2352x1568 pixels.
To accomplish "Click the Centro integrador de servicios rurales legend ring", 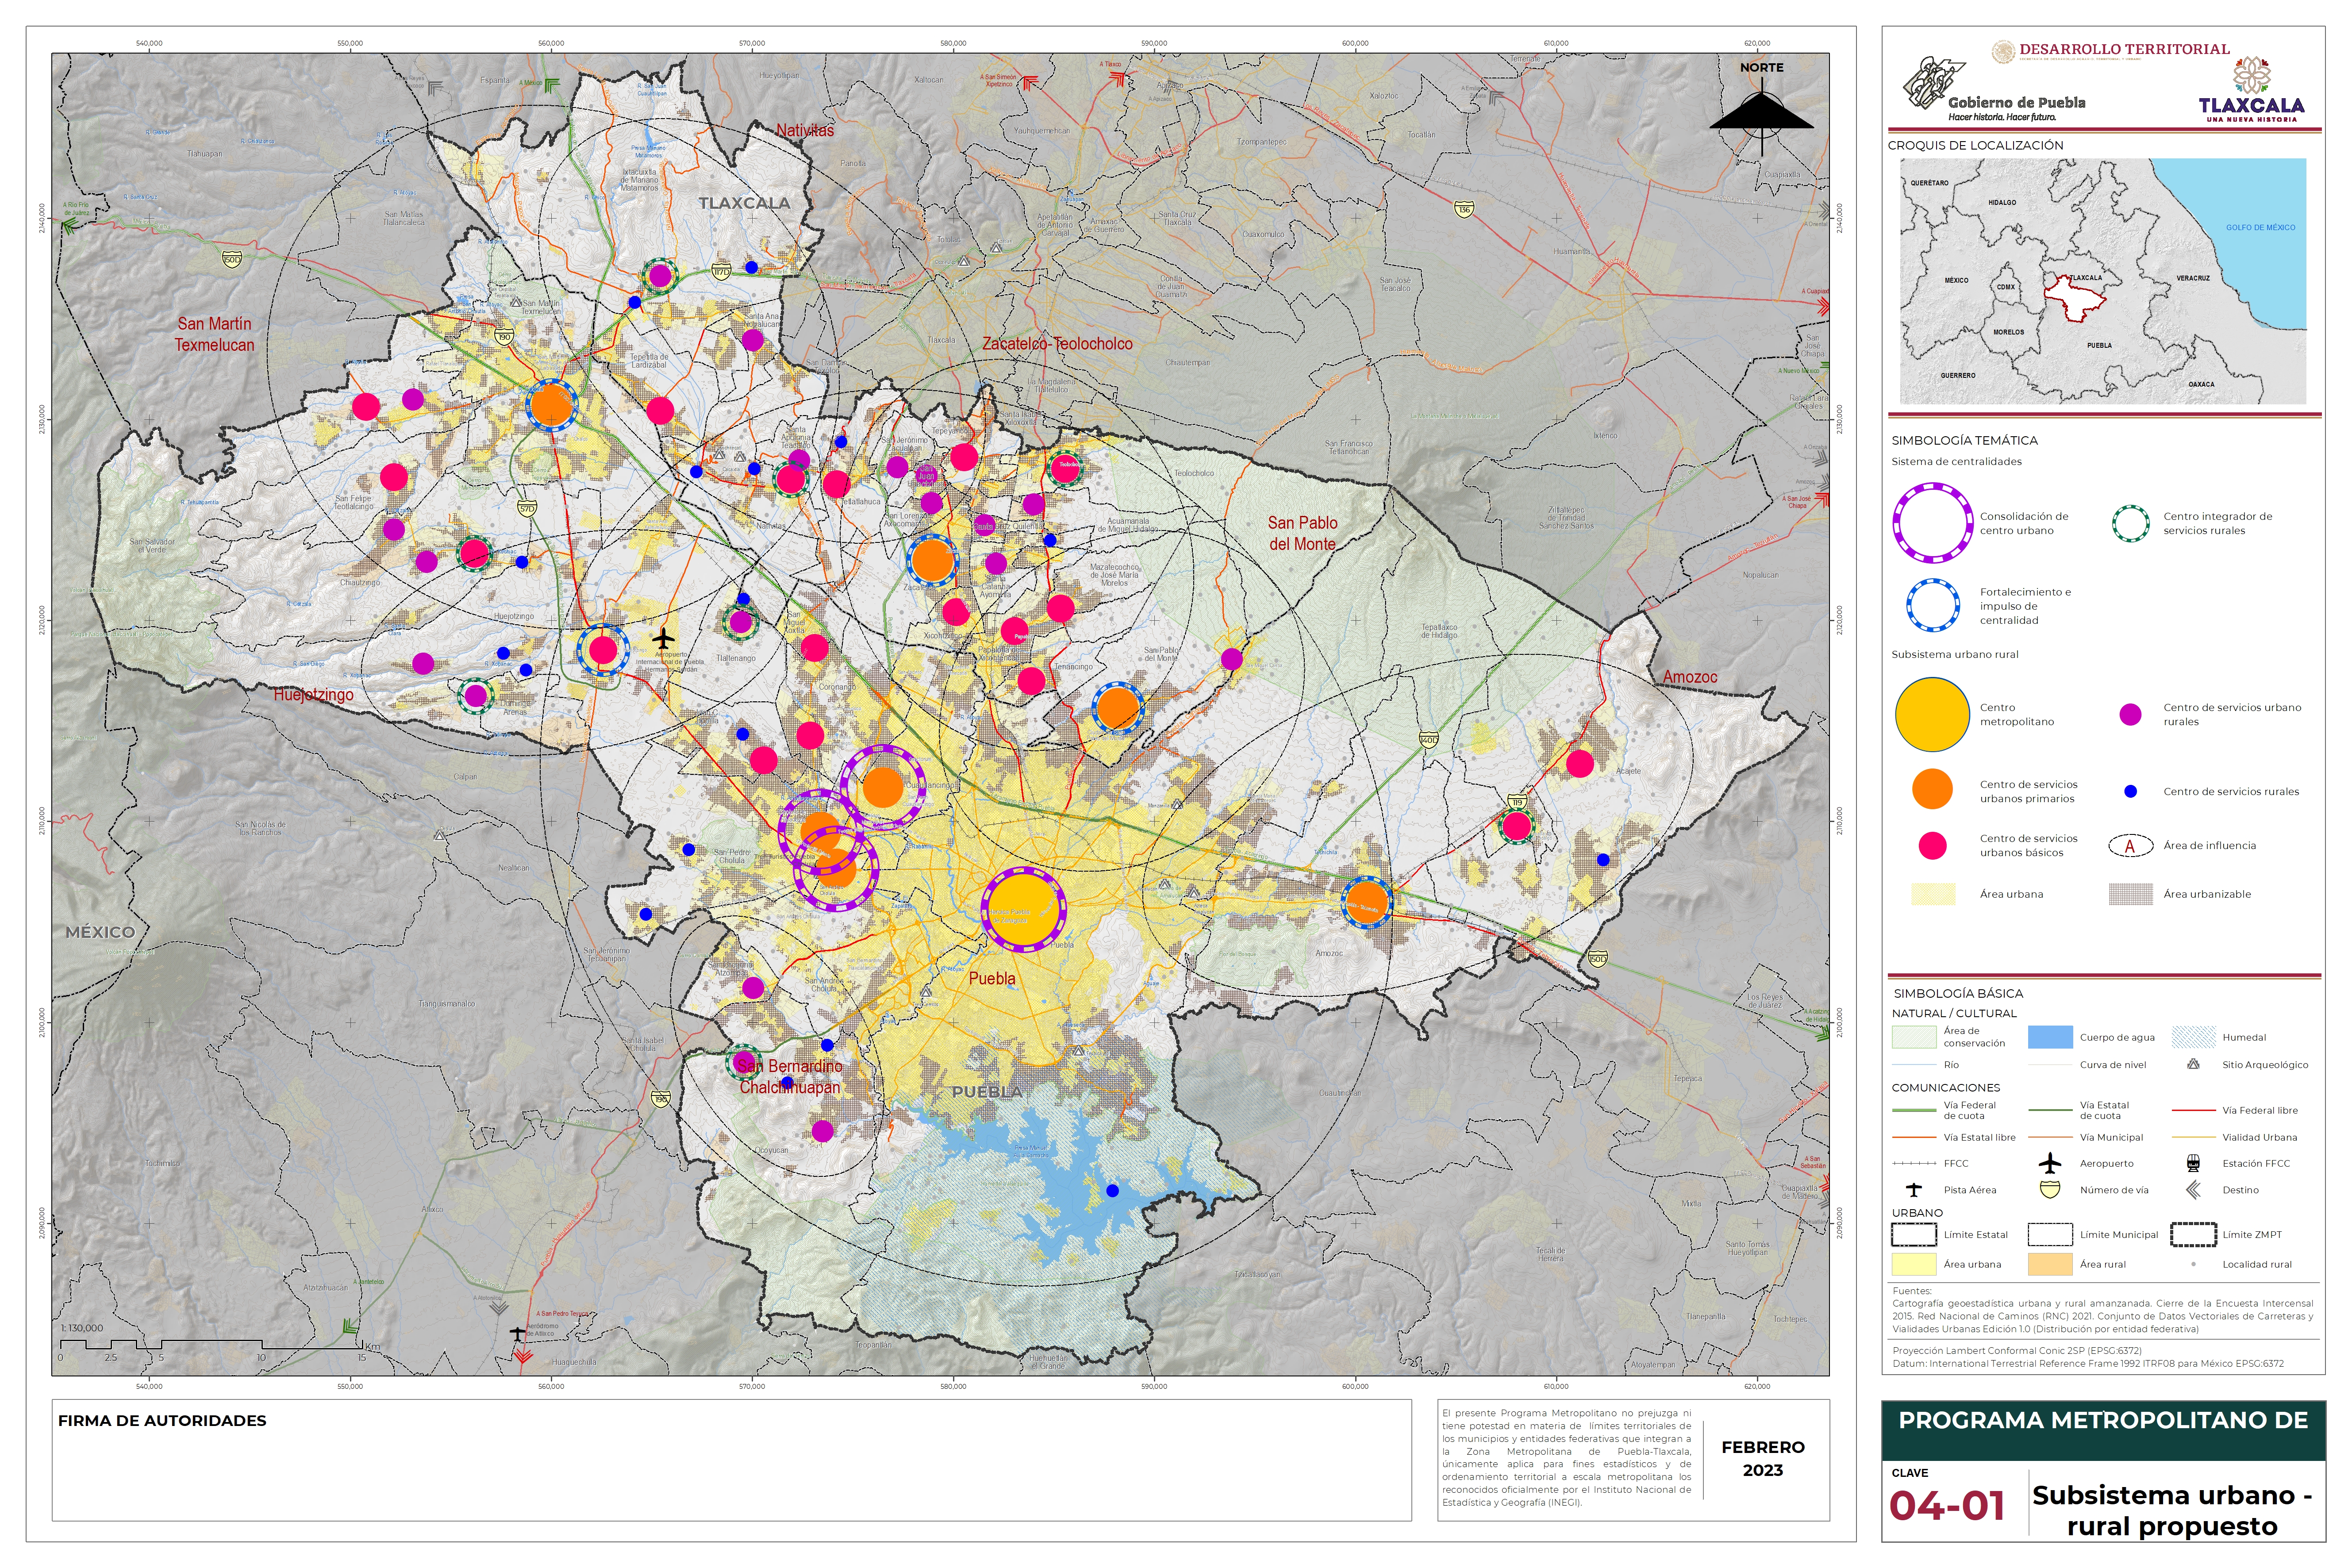I will click(2130, 523).
